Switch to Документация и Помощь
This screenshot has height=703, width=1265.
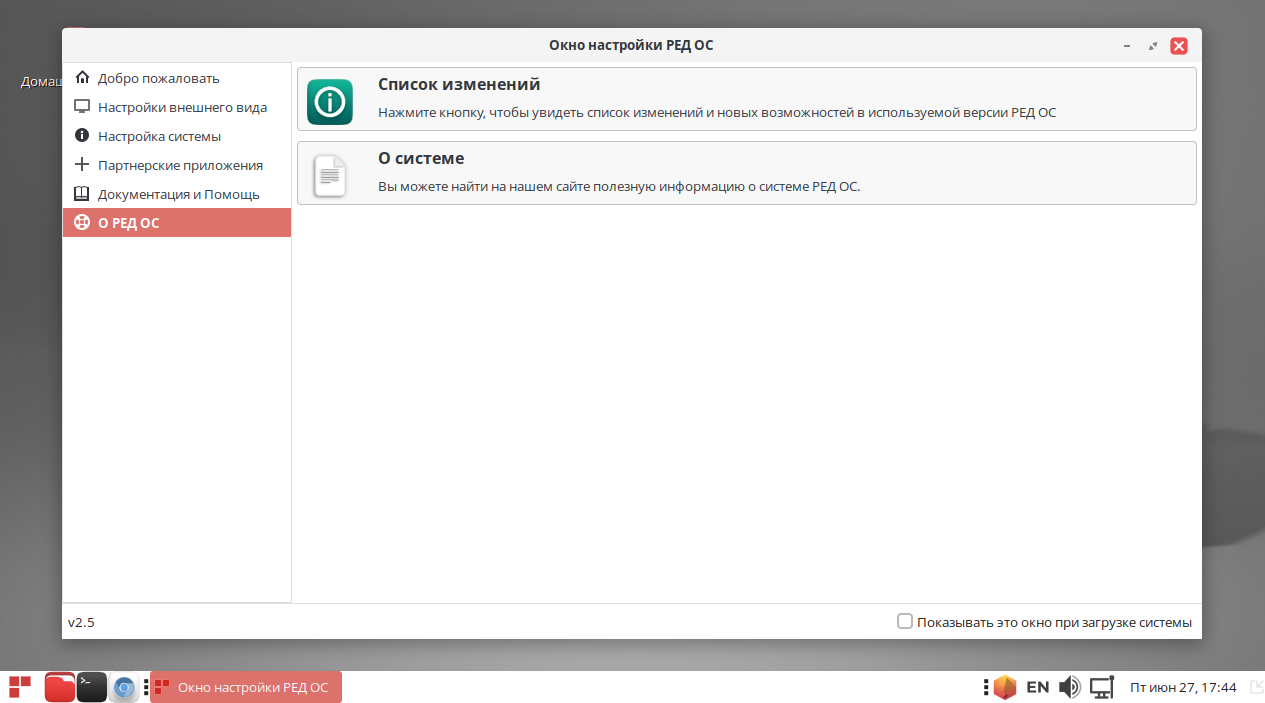click(x=177, y=194)
